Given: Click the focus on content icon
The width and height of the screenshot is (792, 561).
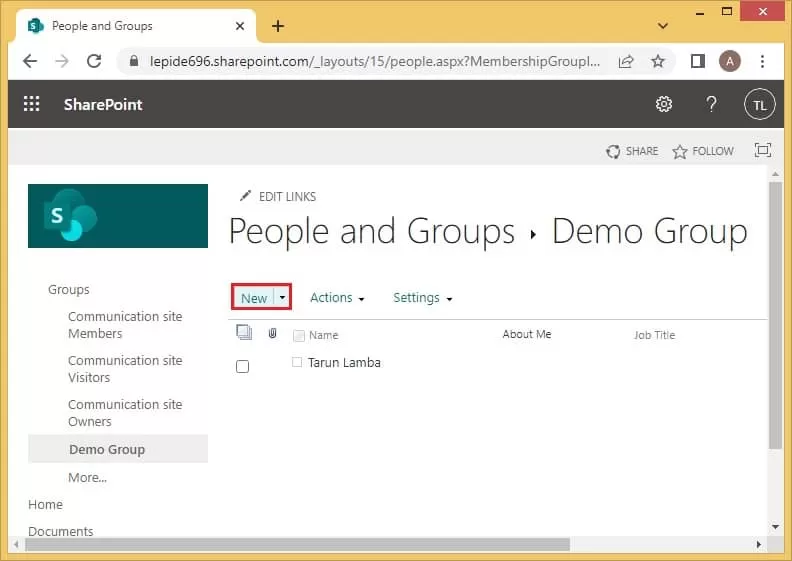Looking at the screenshot, I should pos(763,151).
